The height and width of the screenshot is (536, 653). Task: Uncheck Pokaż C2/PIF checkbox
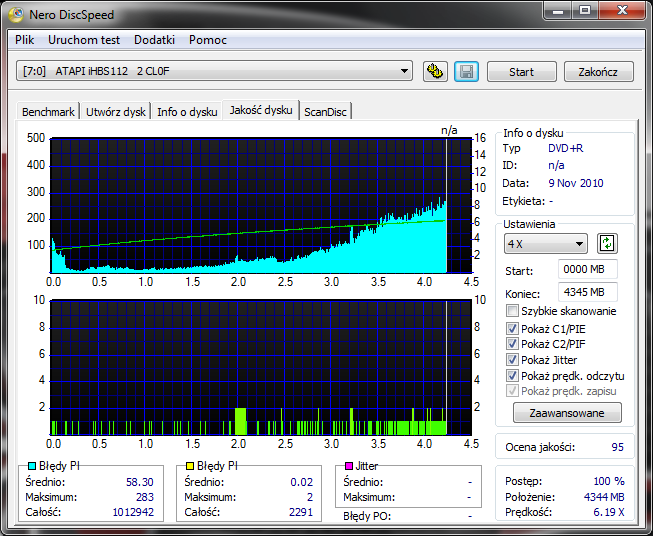pyautogui.click(x=512, y=344)
